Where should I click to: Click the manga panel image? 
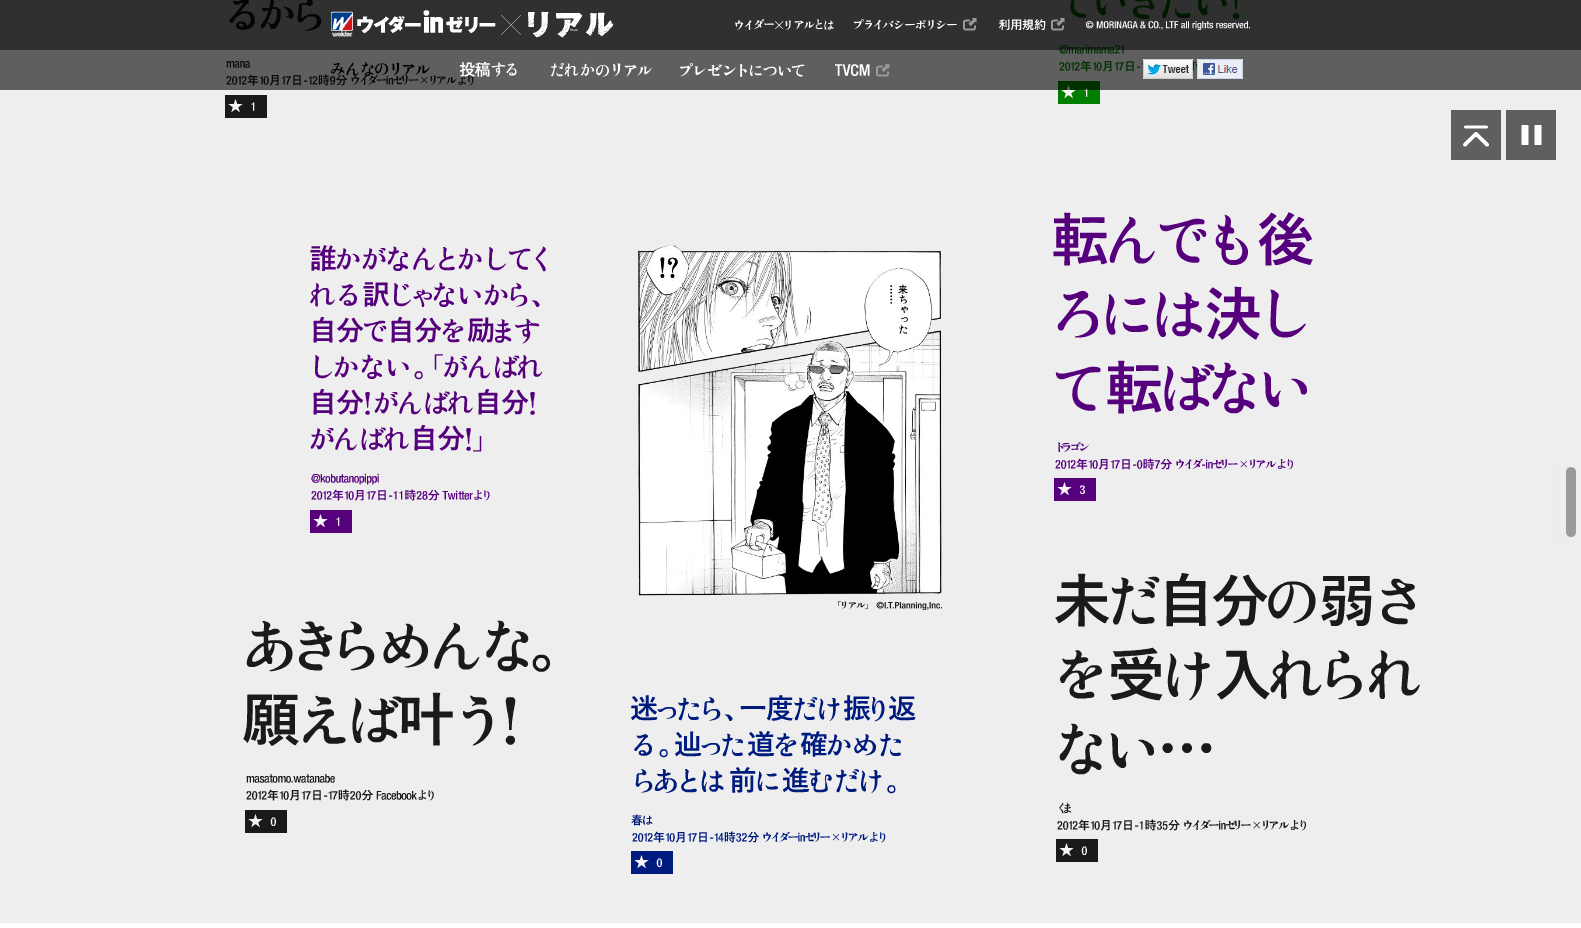(789, 422)
